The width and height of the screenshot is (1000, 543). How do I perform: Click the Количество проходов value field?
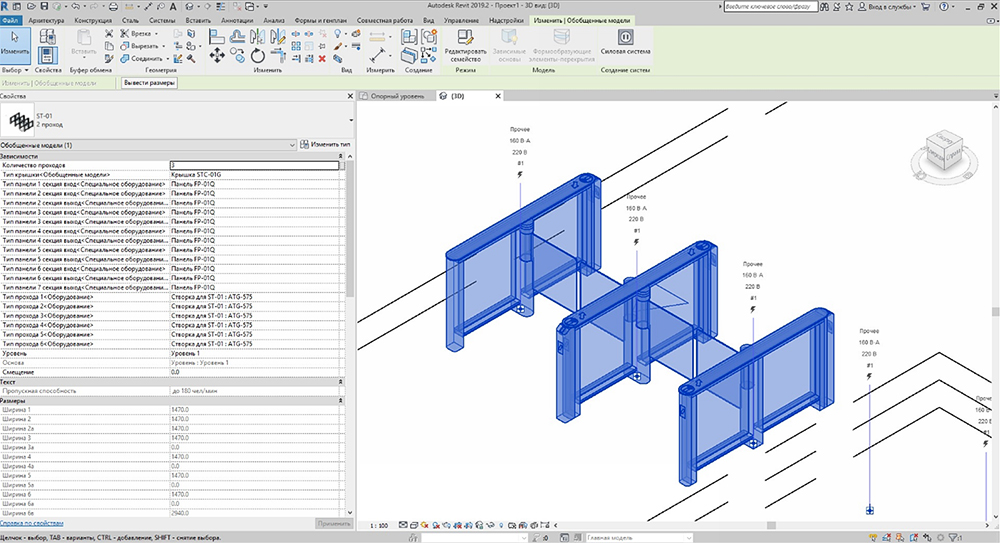click(x=255, y=165)
